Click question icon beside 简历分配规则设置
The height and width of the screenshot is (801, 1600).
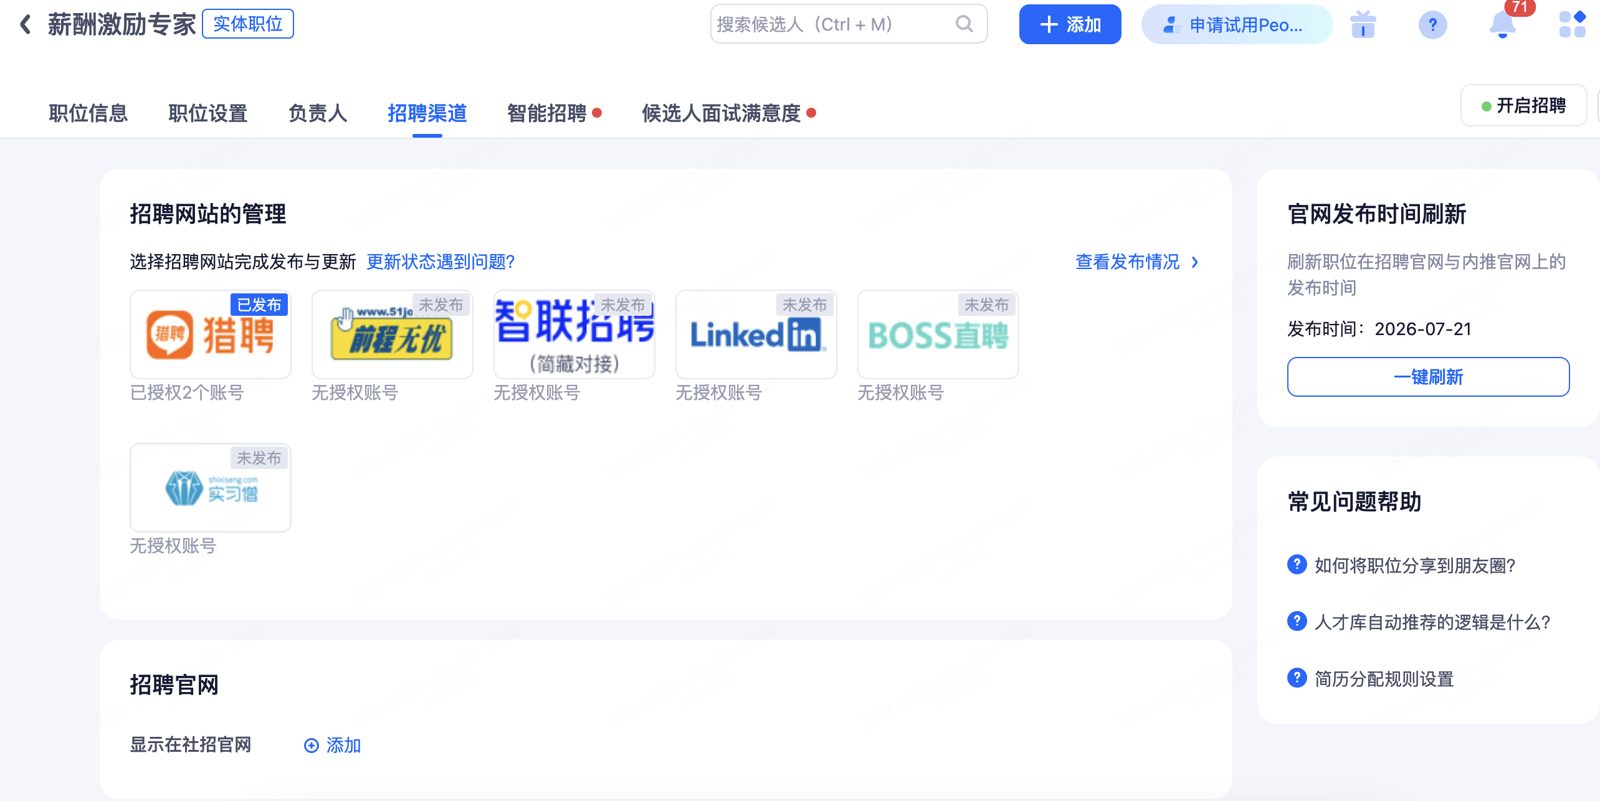pyautogui.click(x=1297, y=678)
